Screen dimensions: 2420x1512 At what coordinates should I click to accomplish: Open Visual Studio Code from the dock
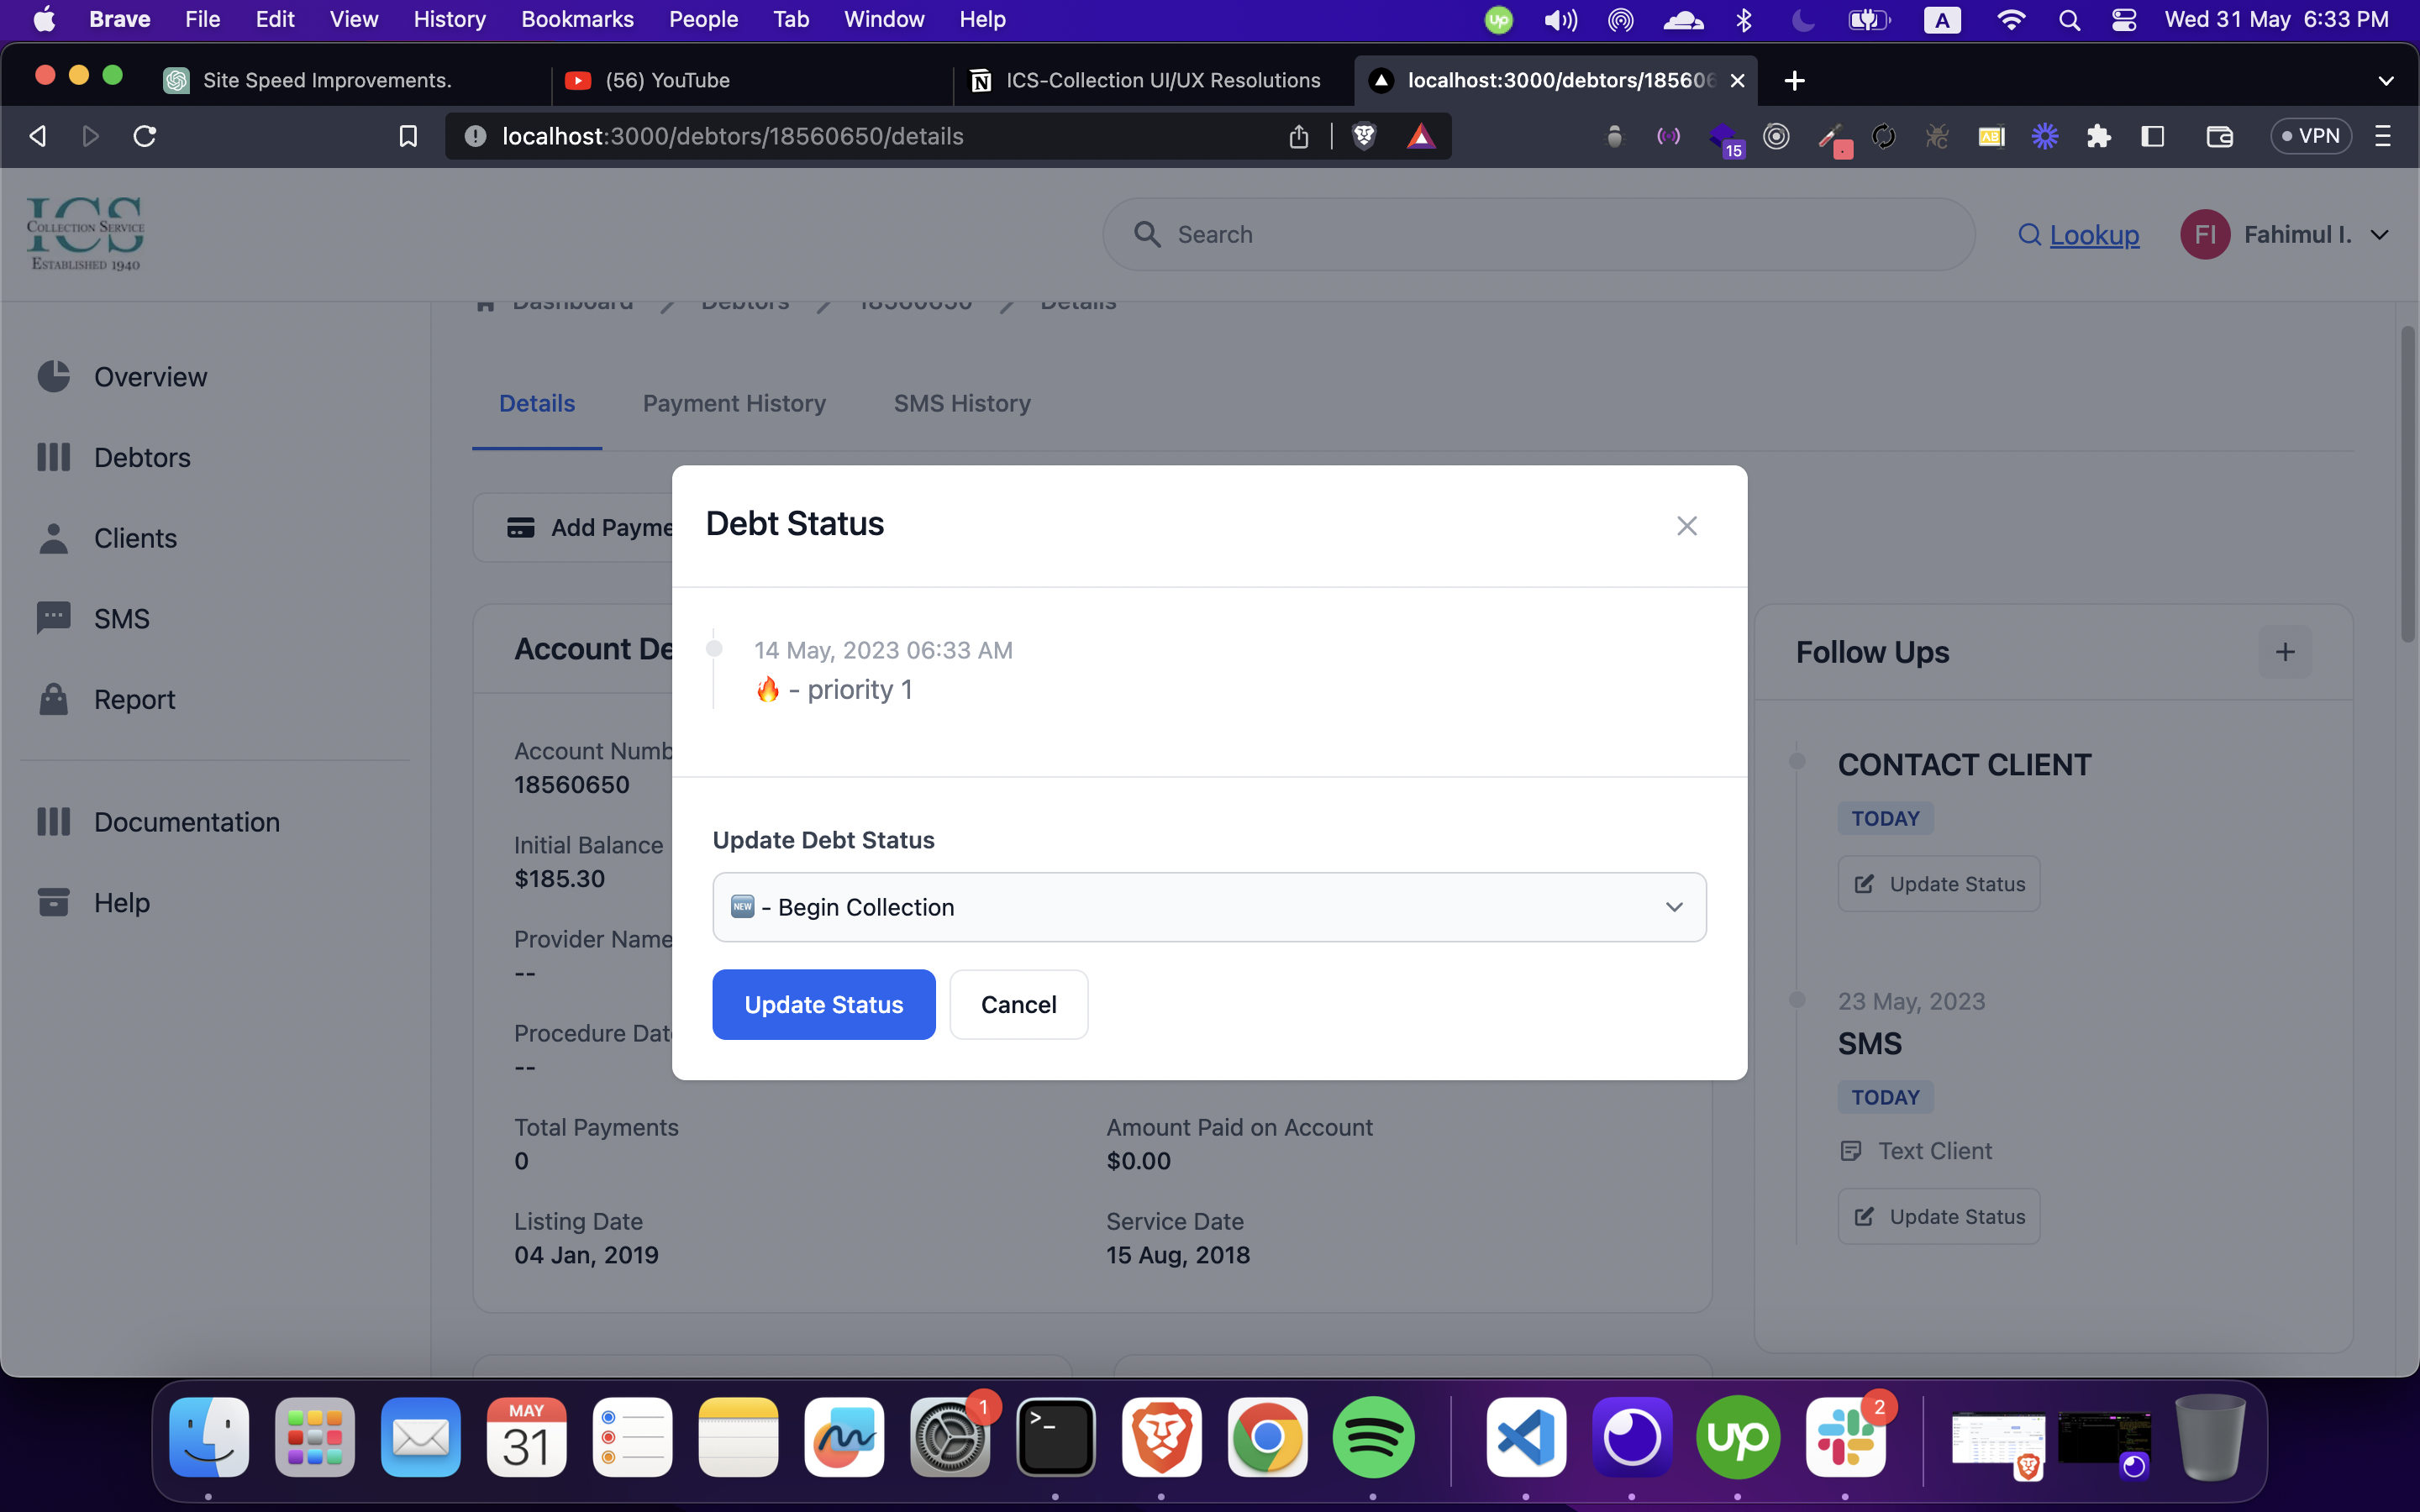click(x=1525, y=1437)
